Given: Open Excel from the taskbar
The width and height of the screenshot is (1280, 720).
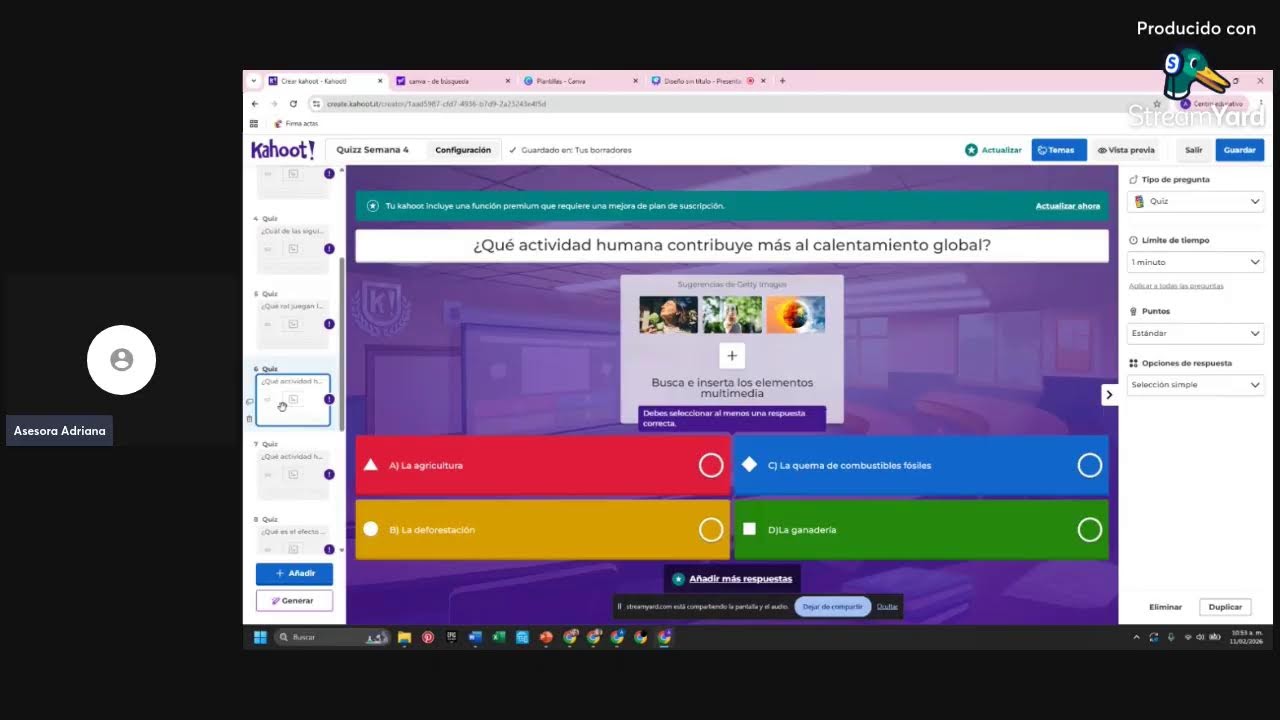Looking at the screenshot, I should (x=499, y=637).
